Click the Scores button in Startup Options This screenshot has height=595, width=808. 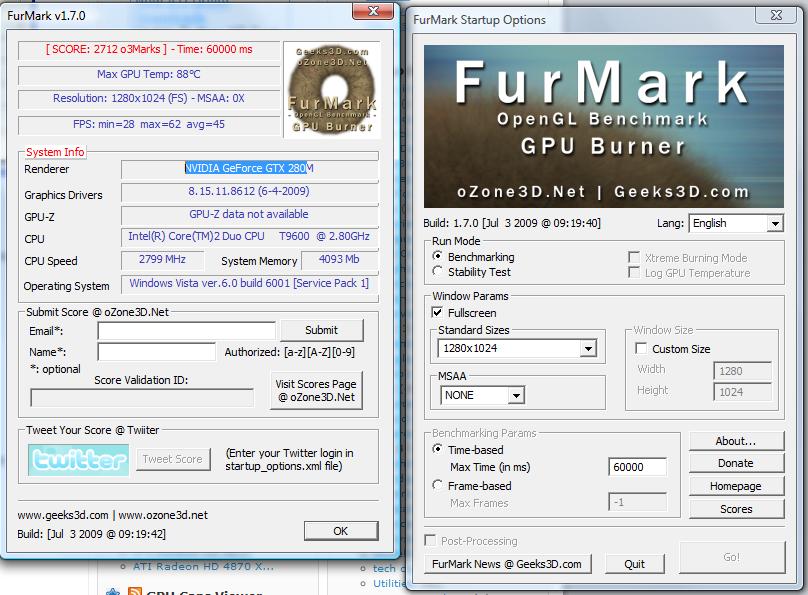[x=736, y=509]
